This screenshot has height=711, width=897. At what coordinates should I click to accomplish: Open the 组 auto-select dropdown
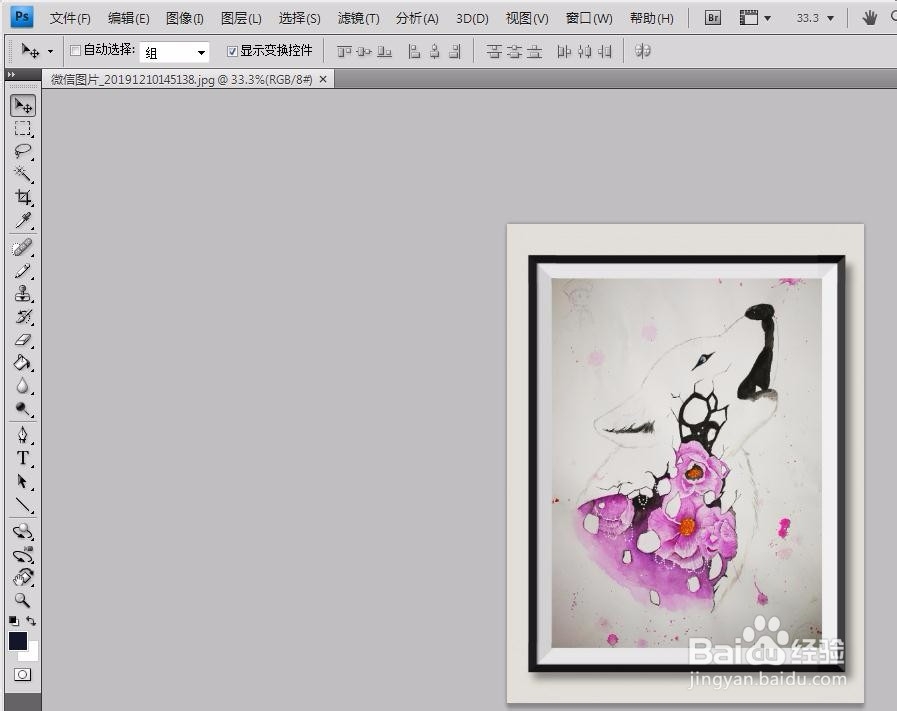click(x=174, y=53)
